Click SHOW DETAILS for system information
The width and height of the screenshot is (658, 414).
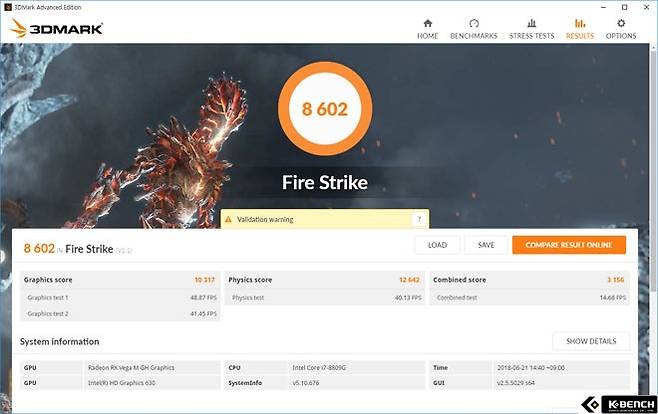pos(590,341)
